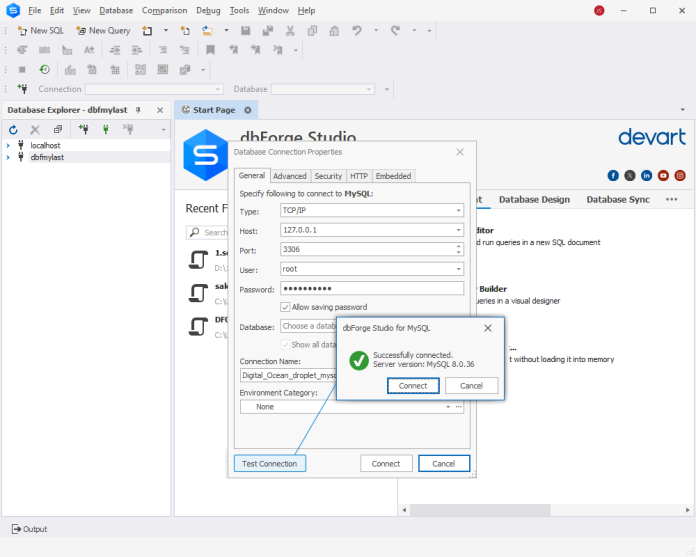
Task: Click the New Query toolbar icon
Action: point(102,30)
